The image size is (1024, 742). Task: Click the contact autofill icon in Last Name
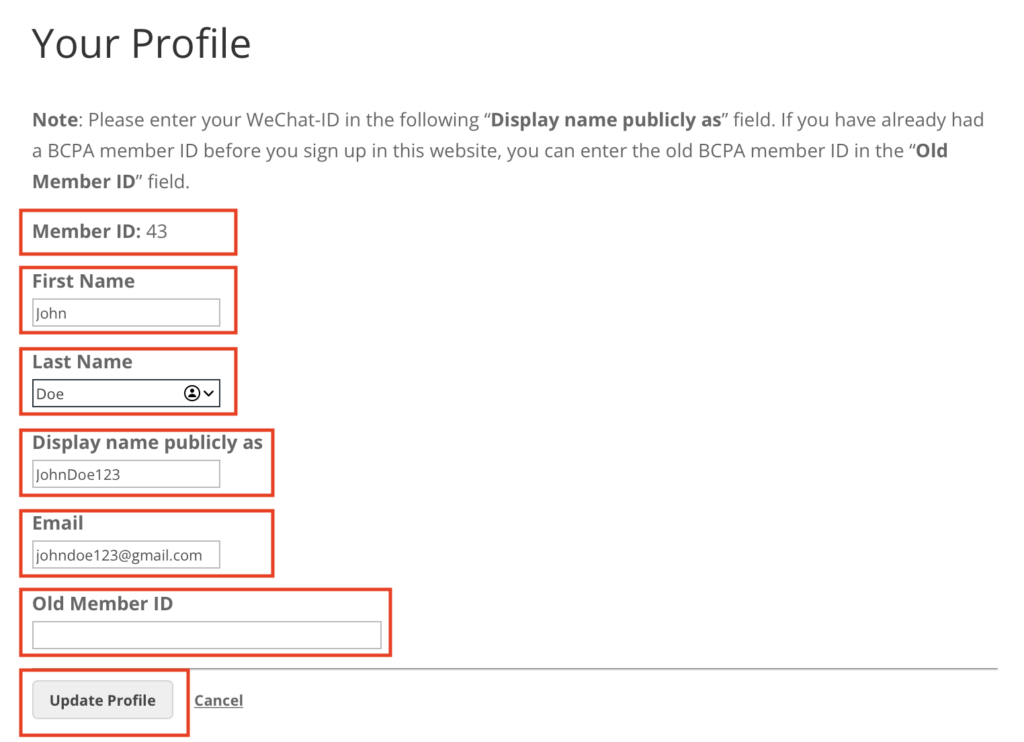click(x=192, y=393)
